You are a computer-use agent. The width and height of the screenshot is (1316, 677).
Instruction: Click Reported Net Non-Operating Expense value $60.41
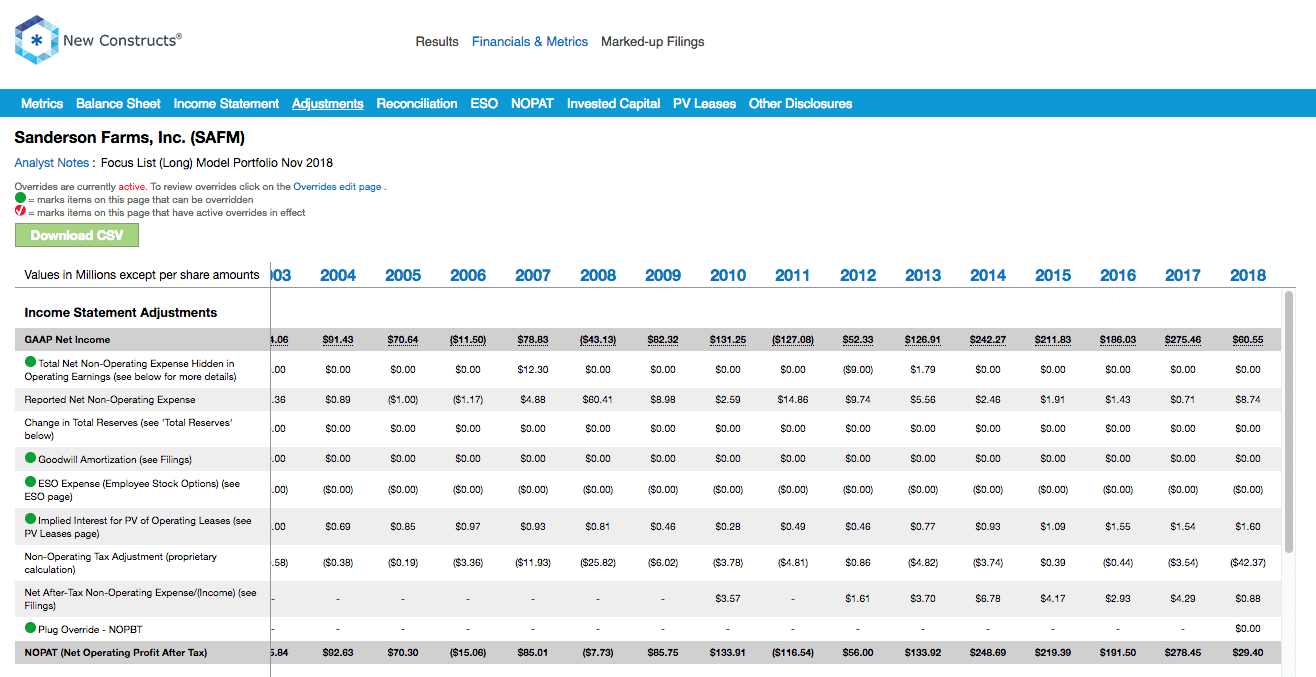click(598, 399)
